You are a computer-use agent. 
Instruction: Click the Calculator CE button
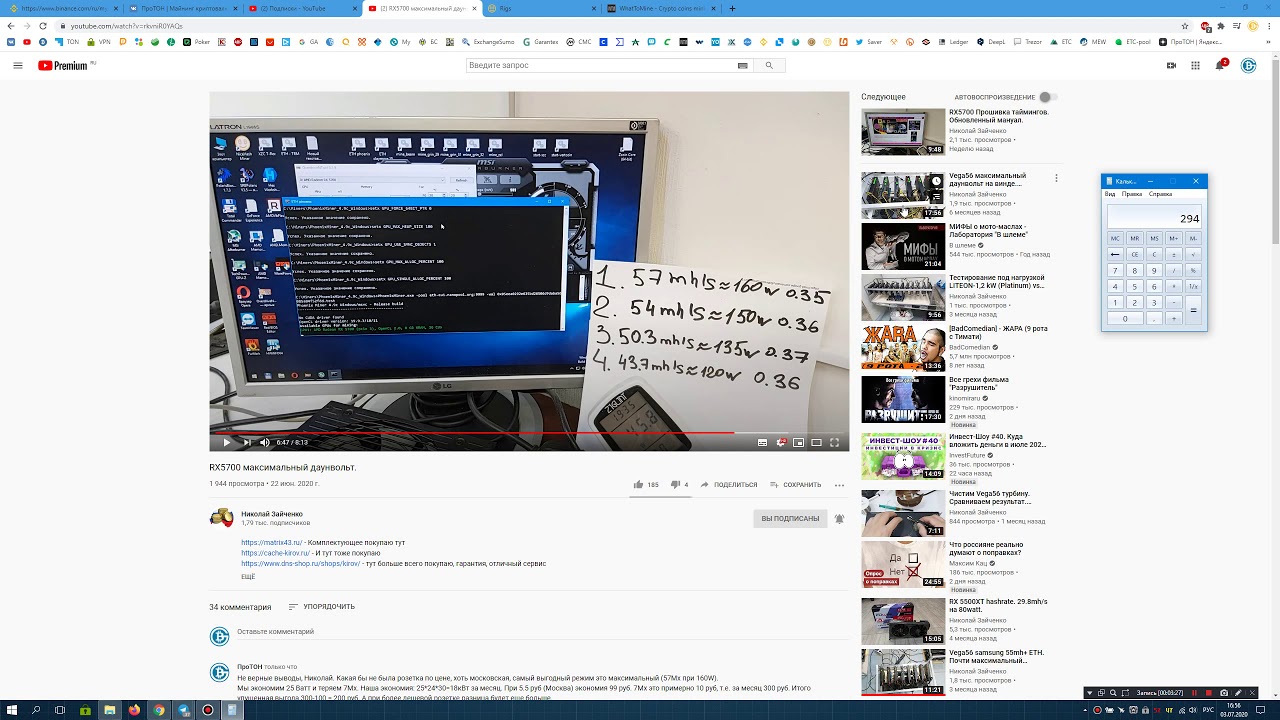click(x=1135, y=254)
